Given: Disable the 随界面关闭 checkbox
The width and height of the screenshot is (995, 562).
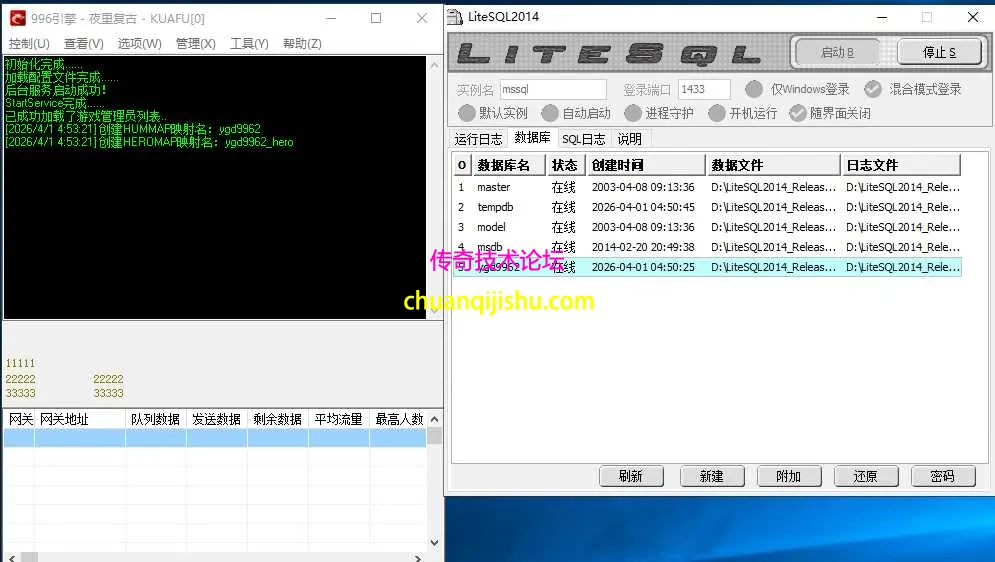Looking at the screenshot, I should (797, 113).
